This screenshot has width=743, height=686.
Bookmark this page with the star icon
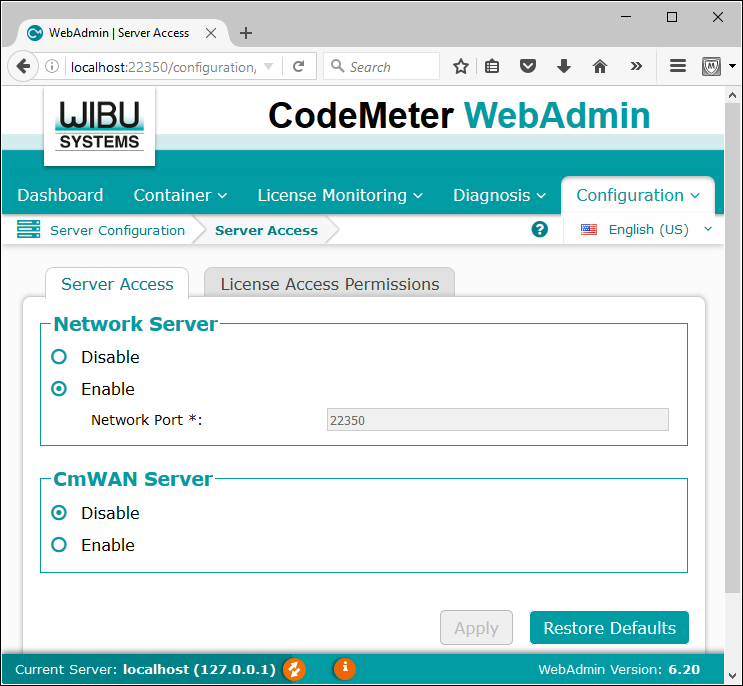[461, 66]
